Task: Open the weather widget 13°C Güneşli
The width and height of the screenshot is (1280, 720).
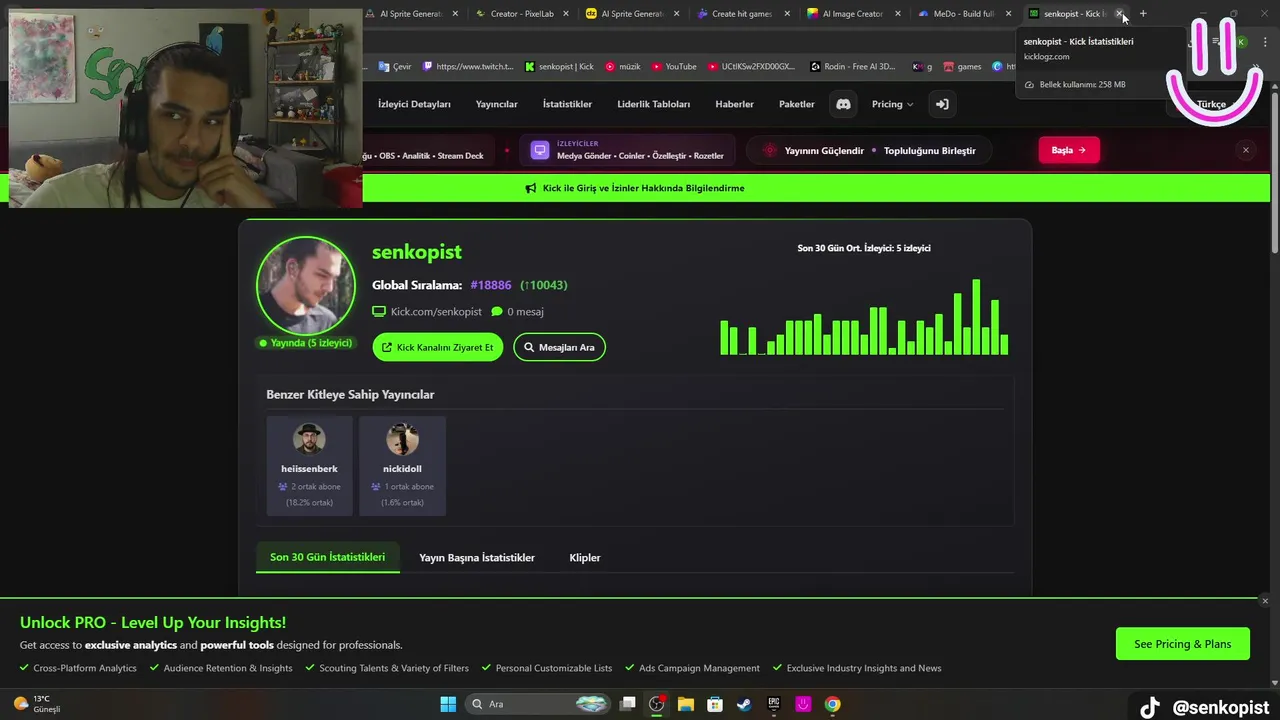Action: (x=38, y=704)
